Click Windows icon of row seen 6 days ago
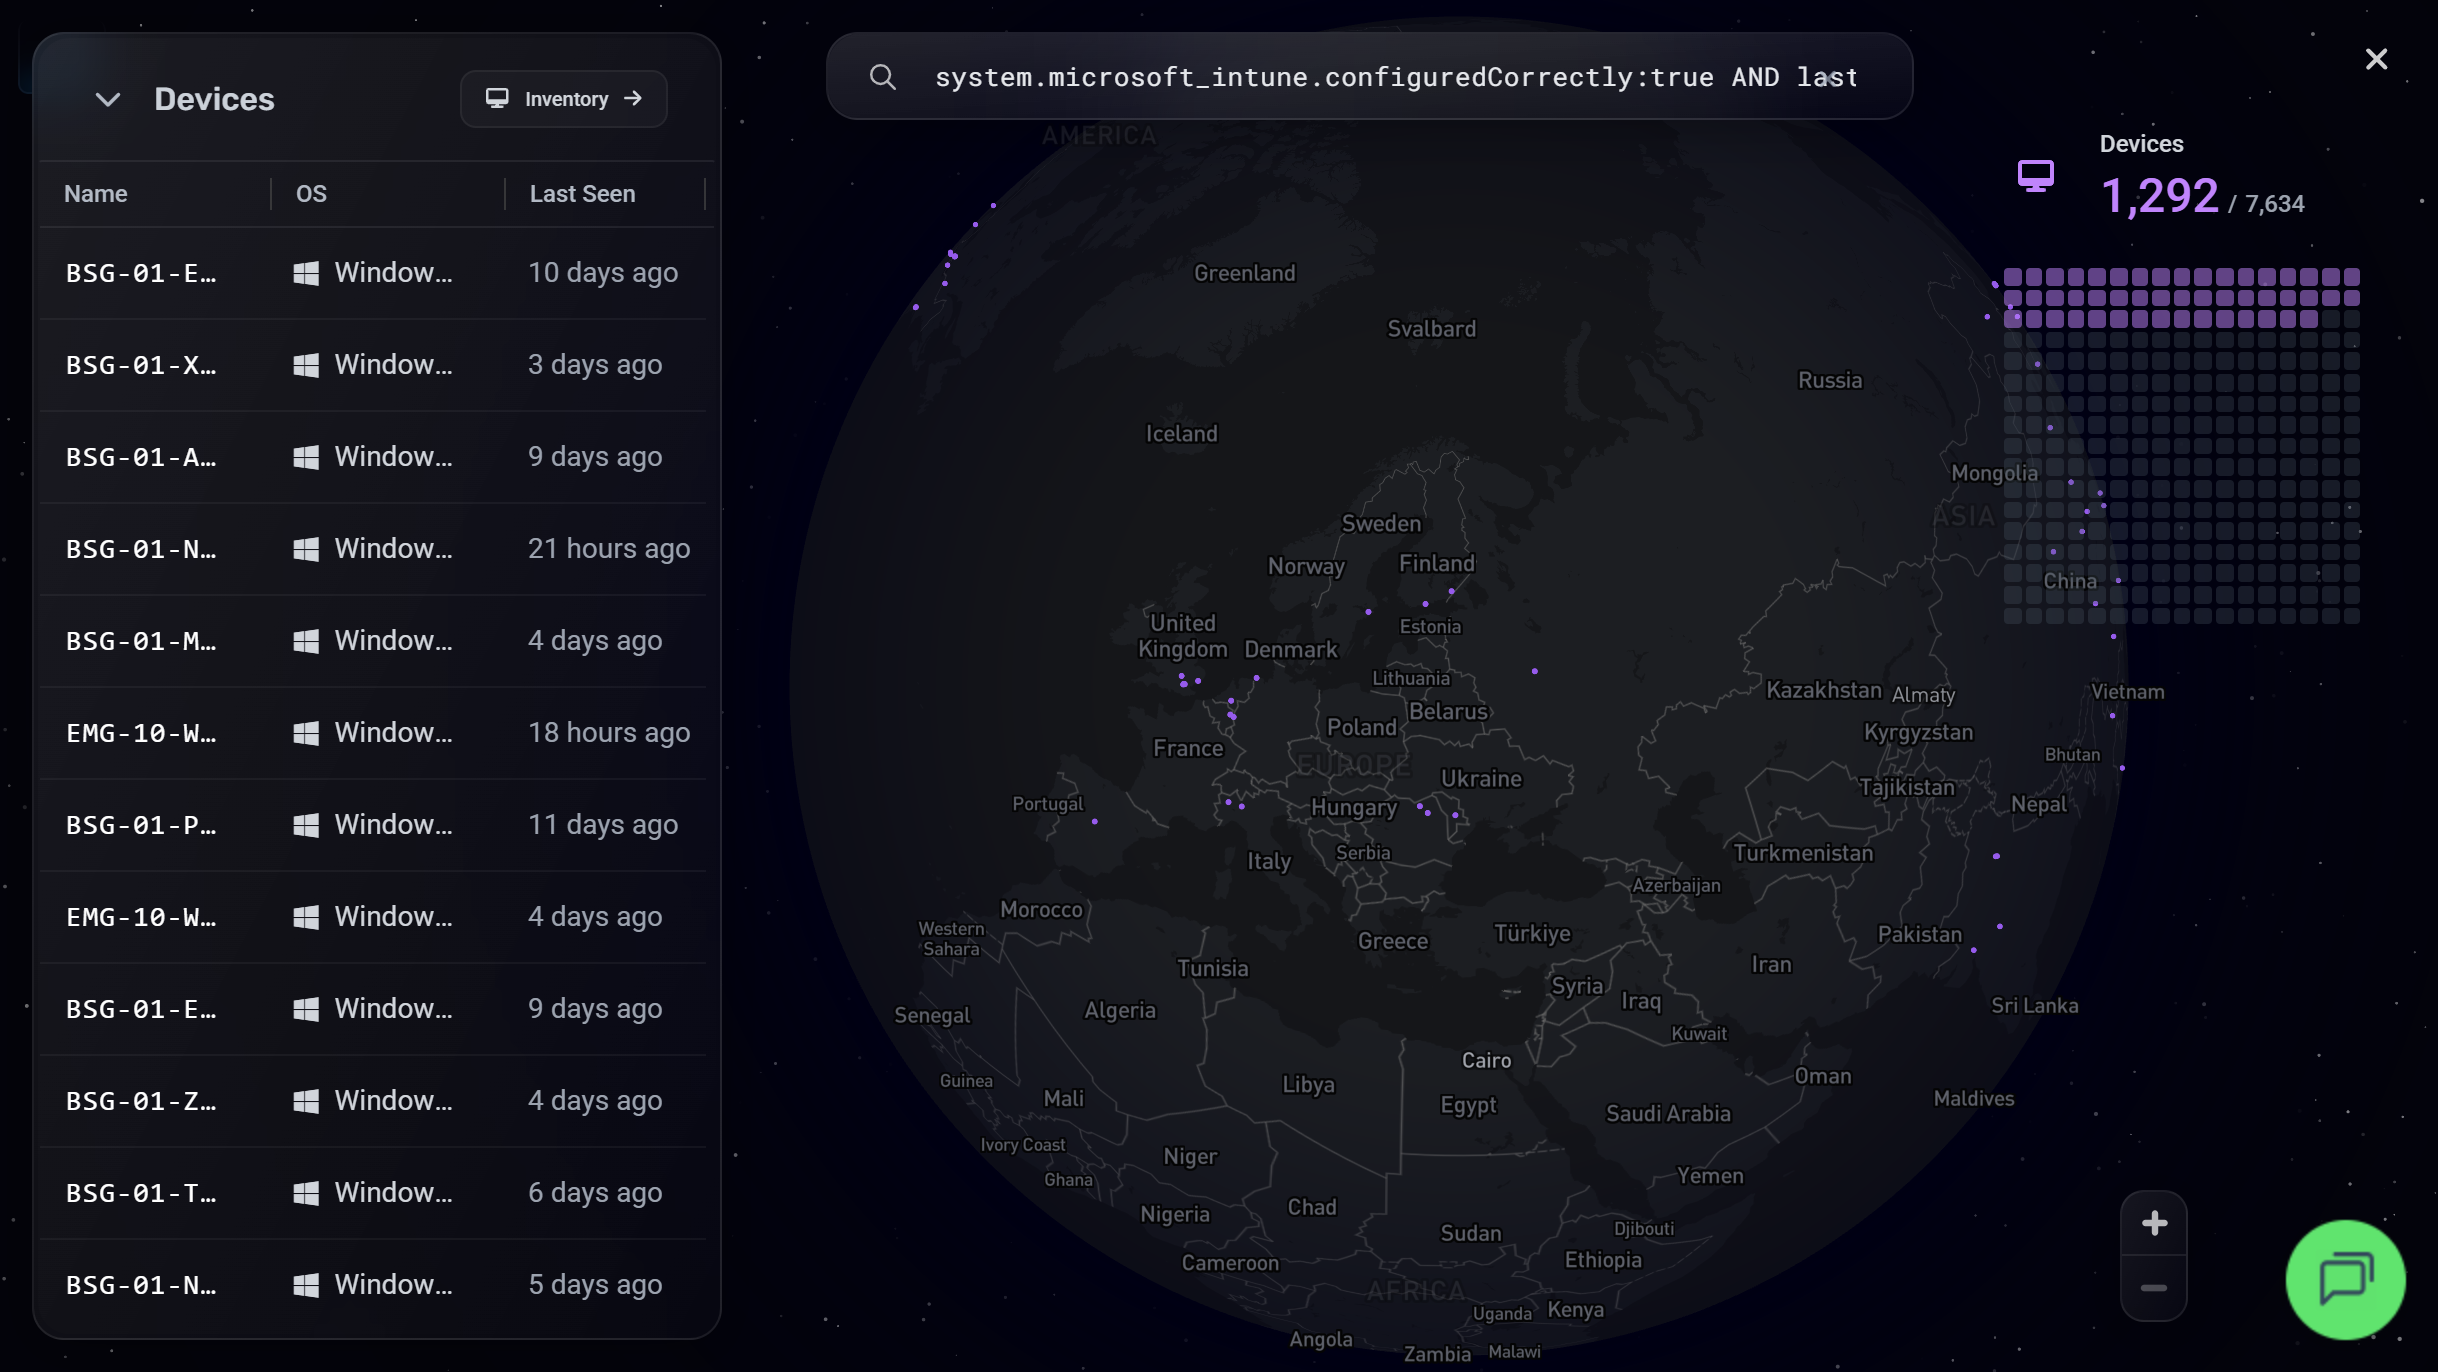This screenshot has height=1372, width=2438. (306, 1193)
